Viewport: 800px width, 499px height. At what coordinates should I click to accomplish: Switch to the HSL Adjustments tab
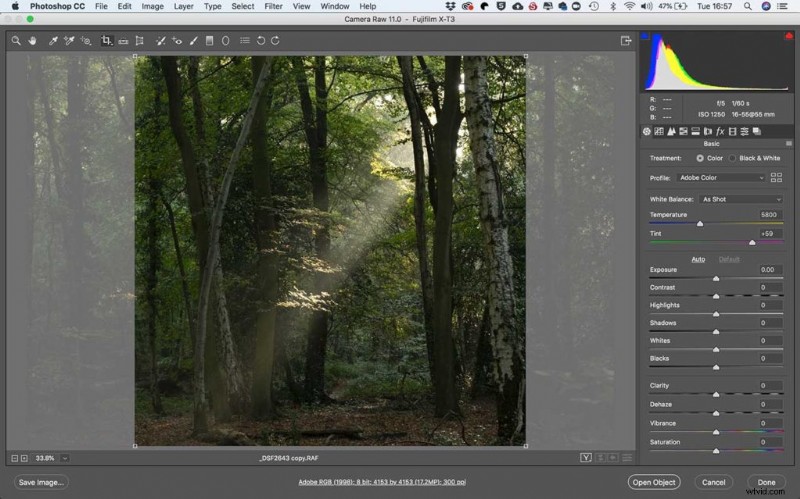tap(683, 132)
